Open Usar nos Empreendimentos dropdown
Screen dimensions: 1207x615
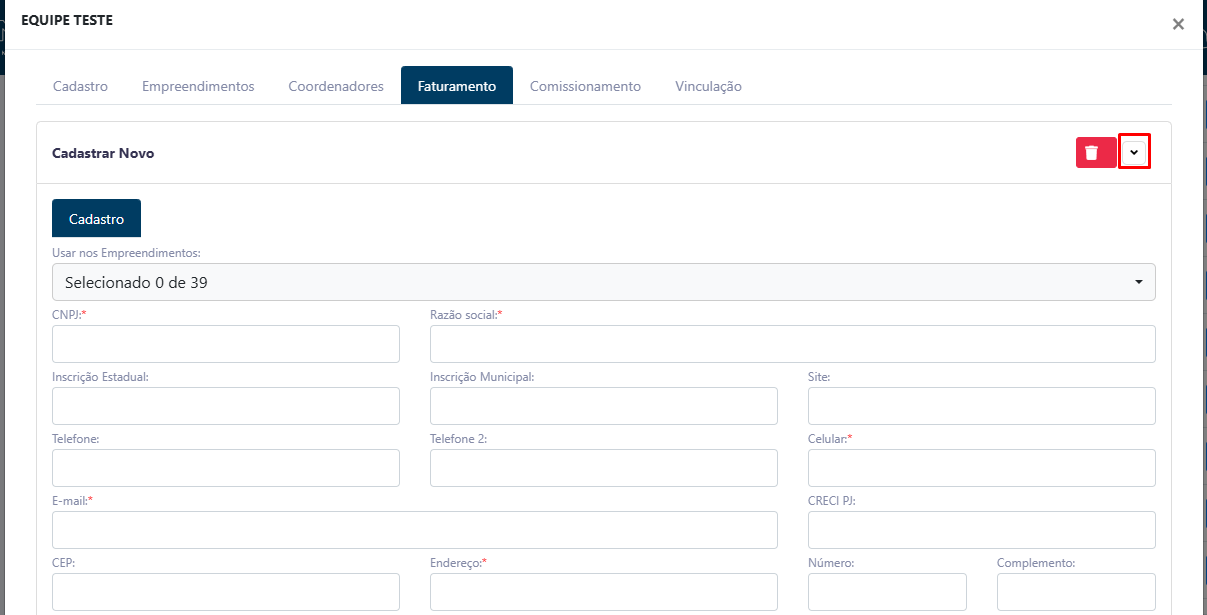coord(604,282)
